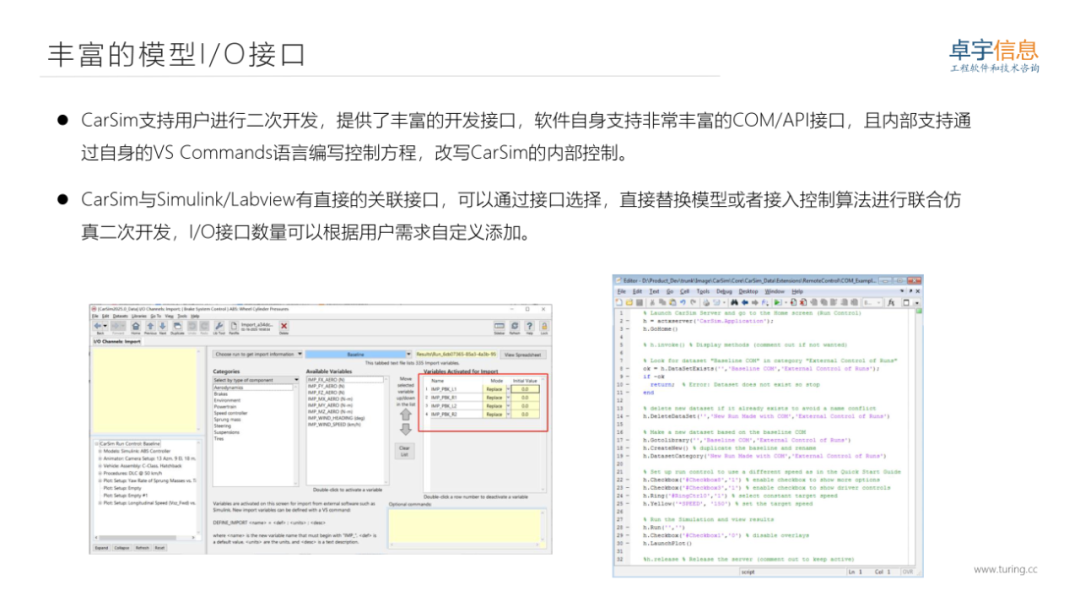The image size is (1080, 607).
Task: Click the Home icon in CarSim toolbar
Action: point(136,326)
